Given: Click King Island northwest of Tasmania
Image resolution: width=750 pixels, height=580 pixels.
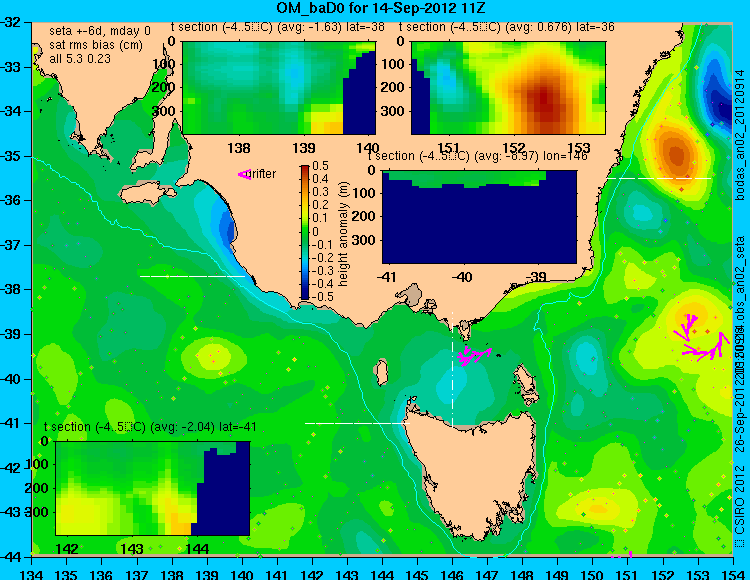Looking at the screenshot, I should 381,372.
